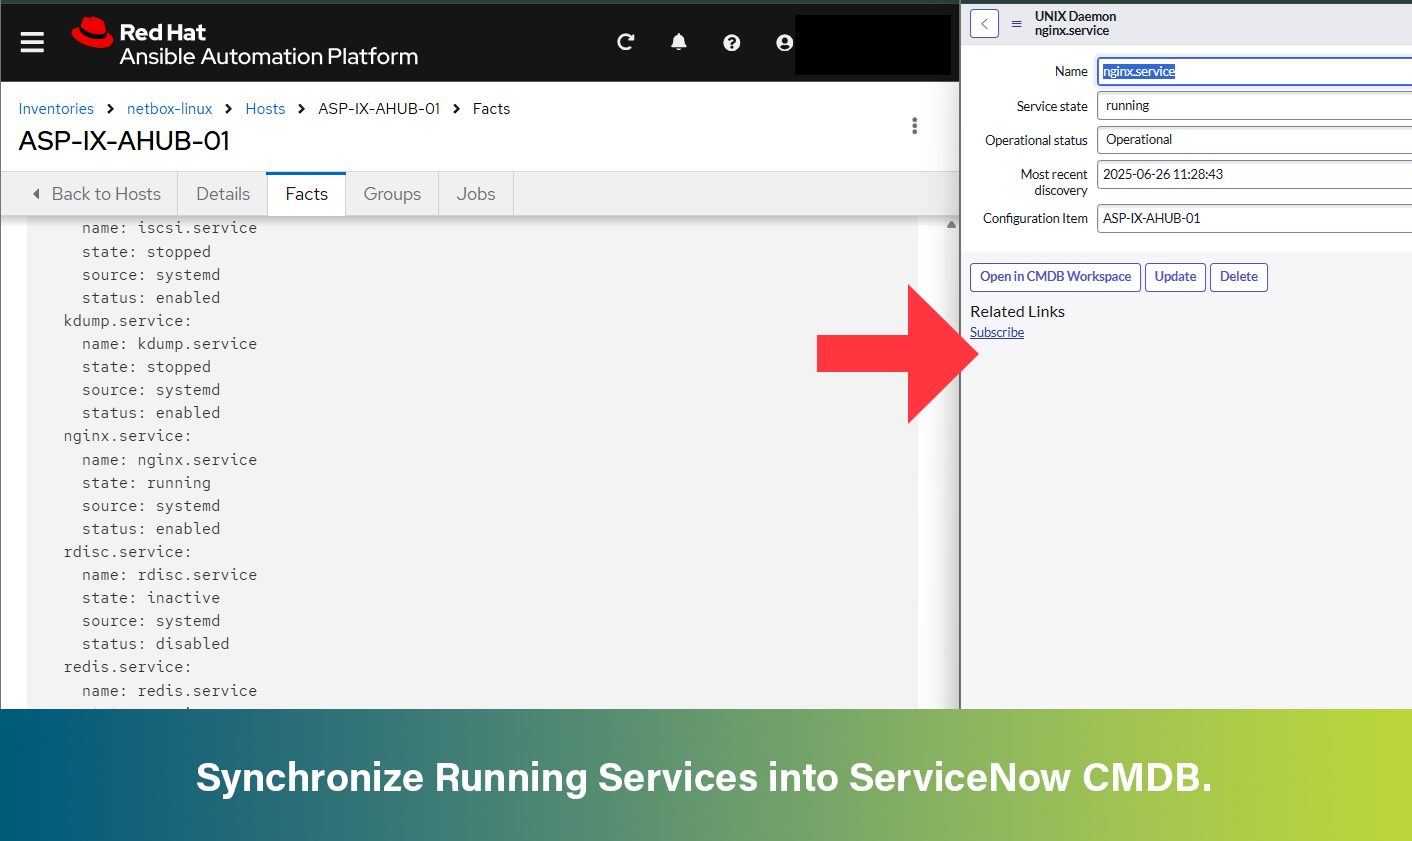Open the Jobs tab
The height and width of the screenshot is (841, 1412).
pyautogui.click(x=476, y=194)
